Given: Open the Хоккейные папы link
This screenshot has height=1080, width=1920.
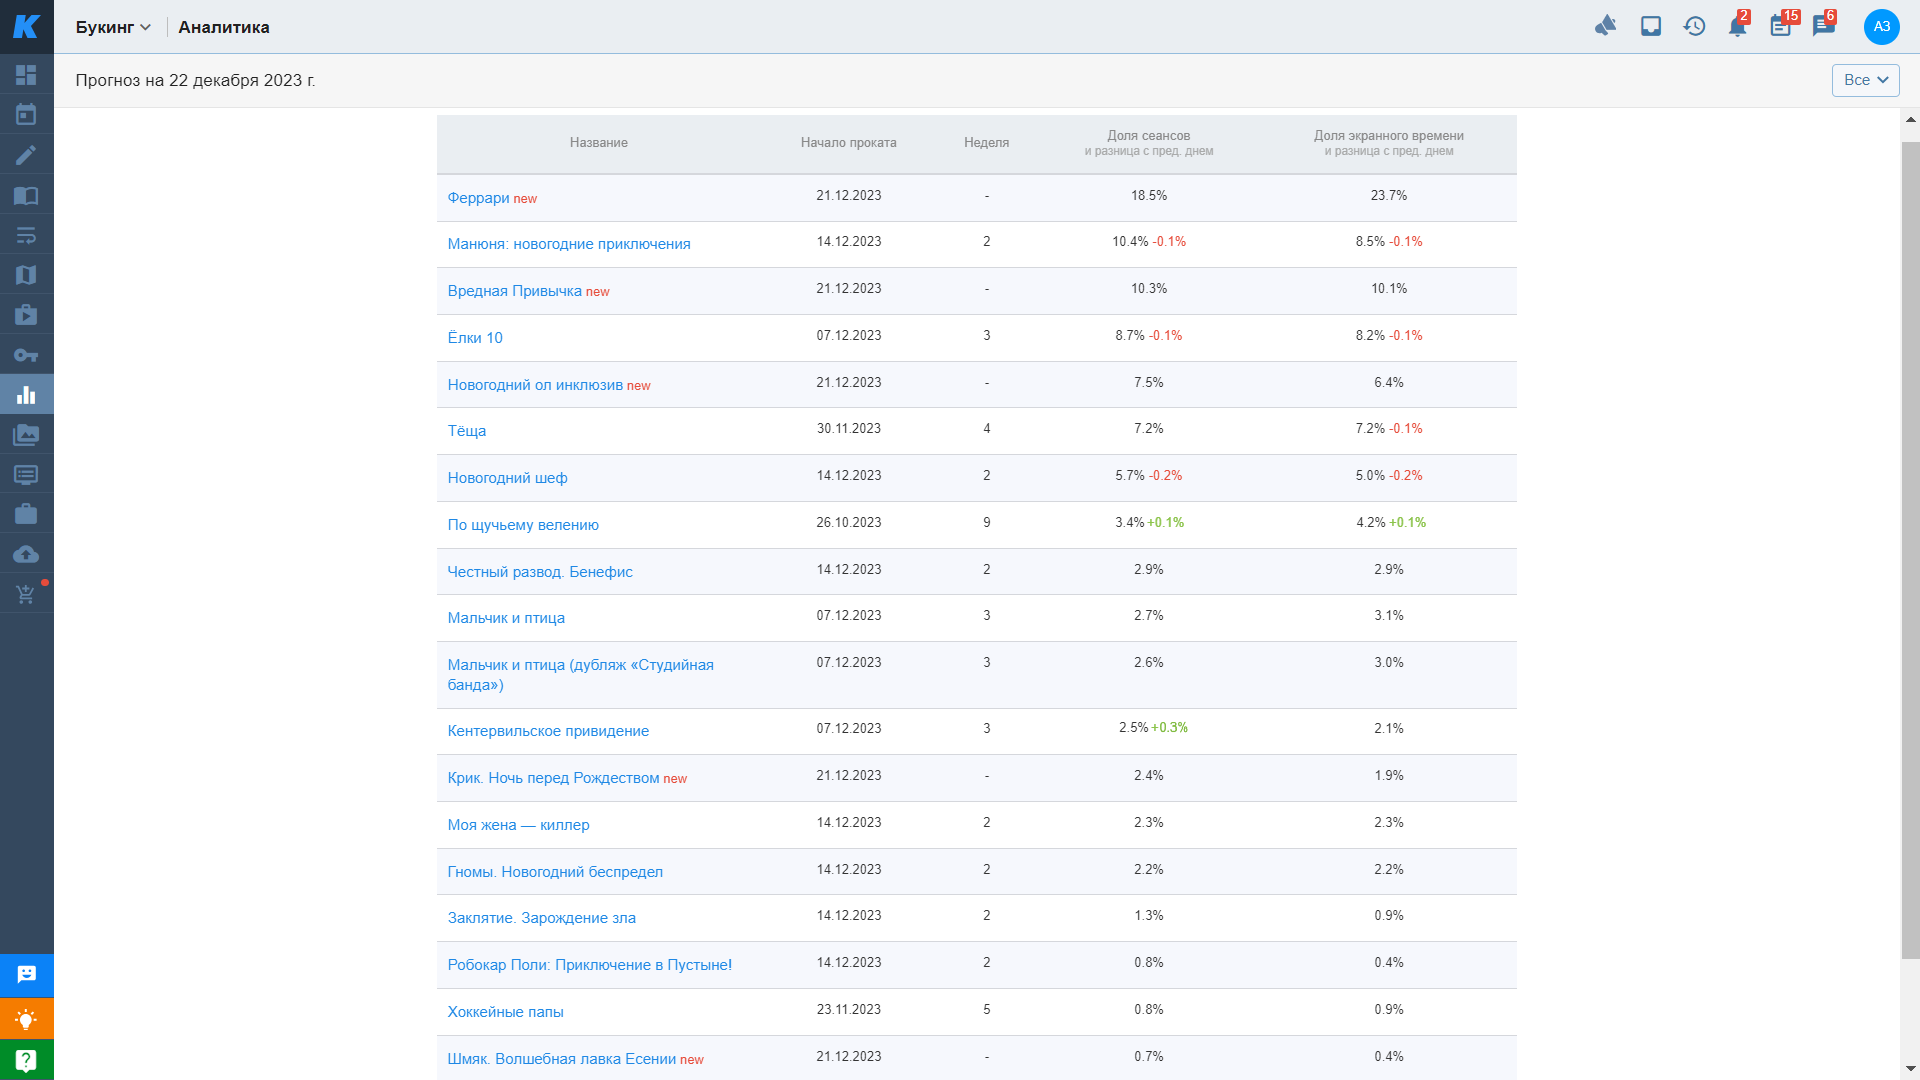Looking at the screenshot, I should (505, 1012).
